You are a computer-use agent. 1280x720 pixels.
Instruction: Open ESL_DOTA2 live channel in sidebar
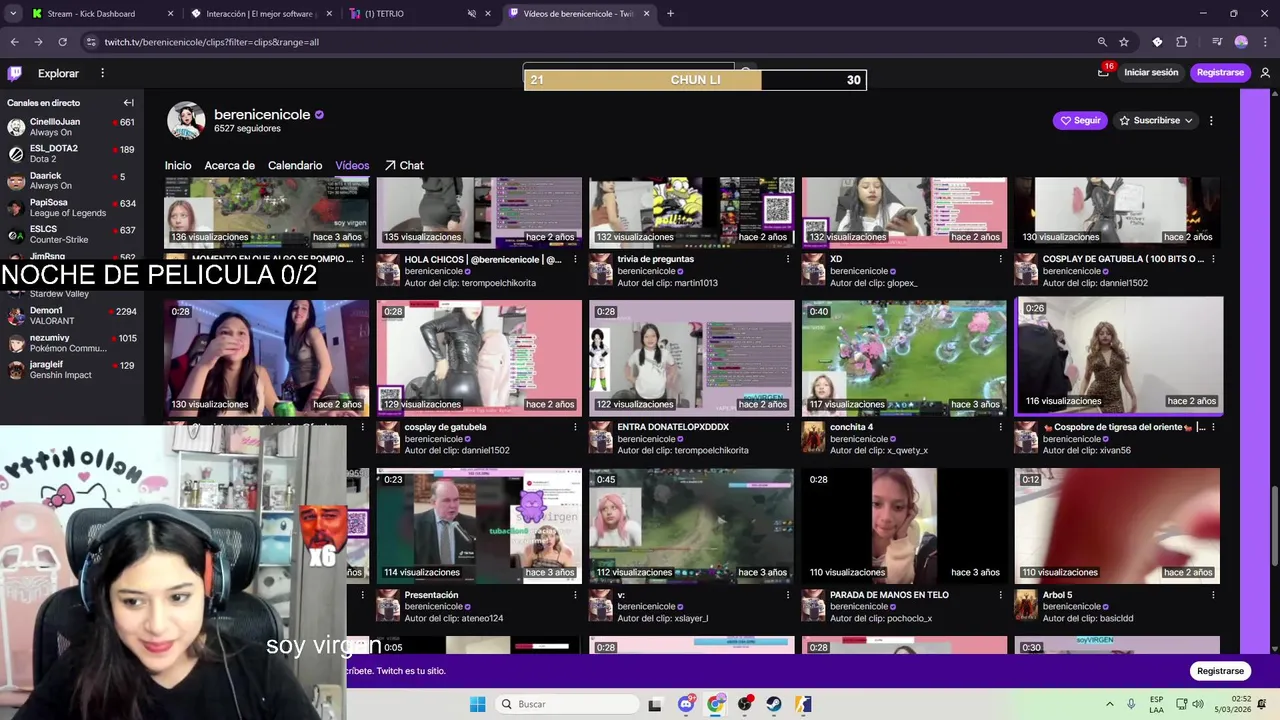pyautogui.click(x=70, y=154)
